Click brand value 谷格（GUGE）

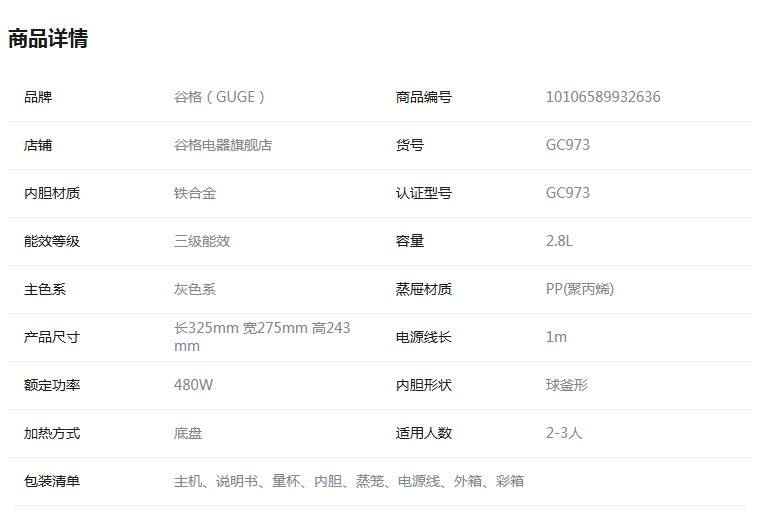(x=219, y=97)
